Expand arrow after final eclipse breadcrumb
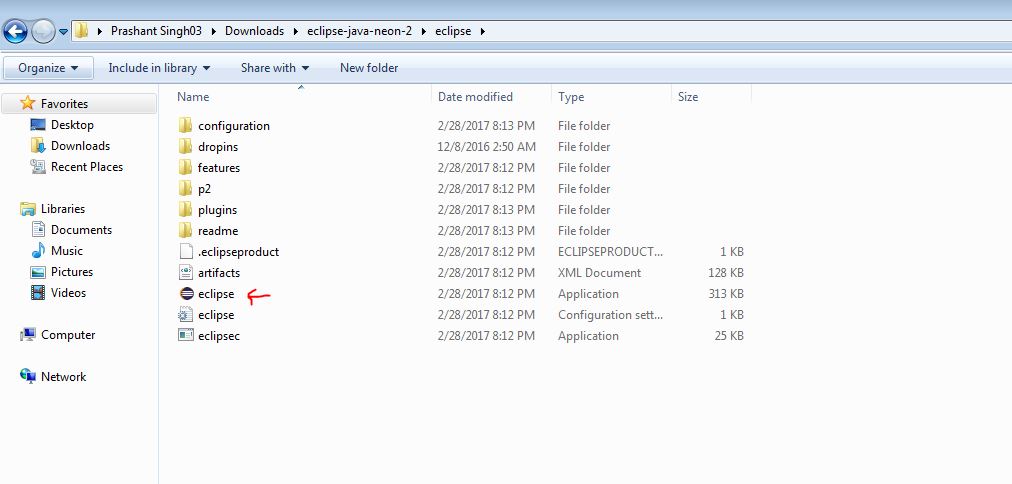This screenshot has width=1012, height=484. point(482,31)
